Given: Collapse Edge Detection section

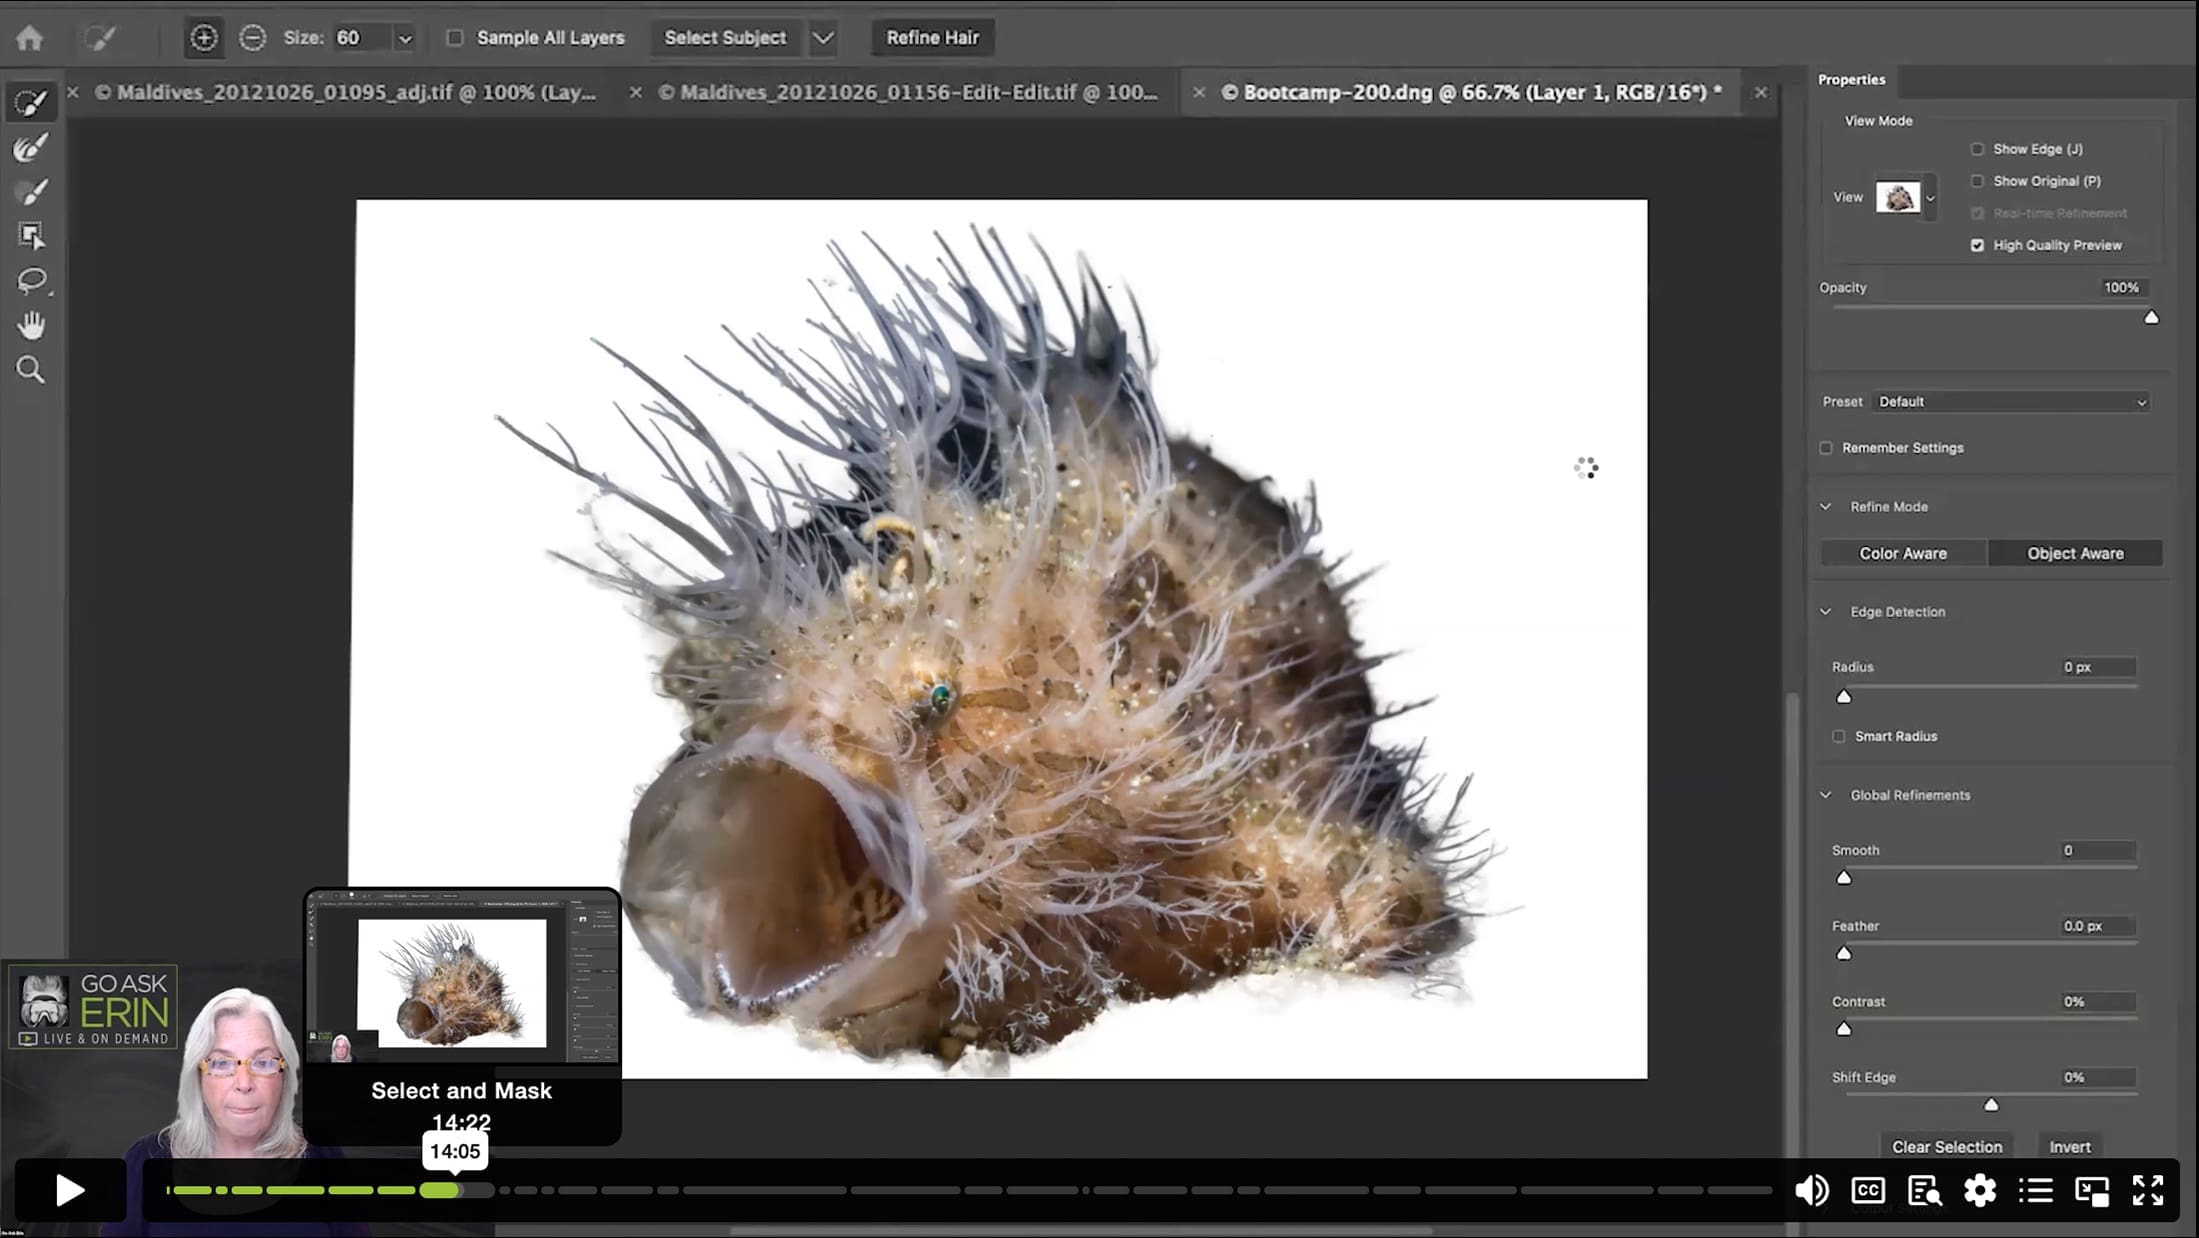Looking at the screenshot, I should [1826, 612].
